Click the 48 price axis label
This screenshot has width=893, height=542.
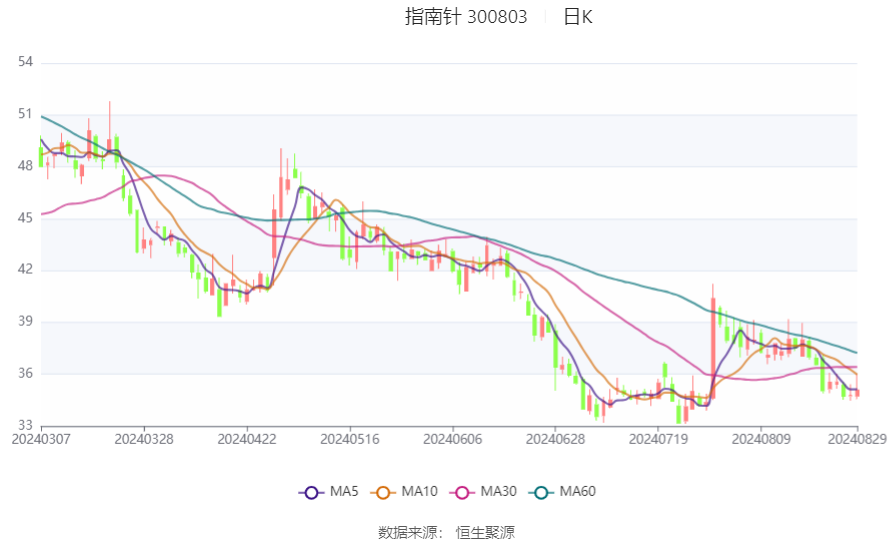click(x=25, y=166)
